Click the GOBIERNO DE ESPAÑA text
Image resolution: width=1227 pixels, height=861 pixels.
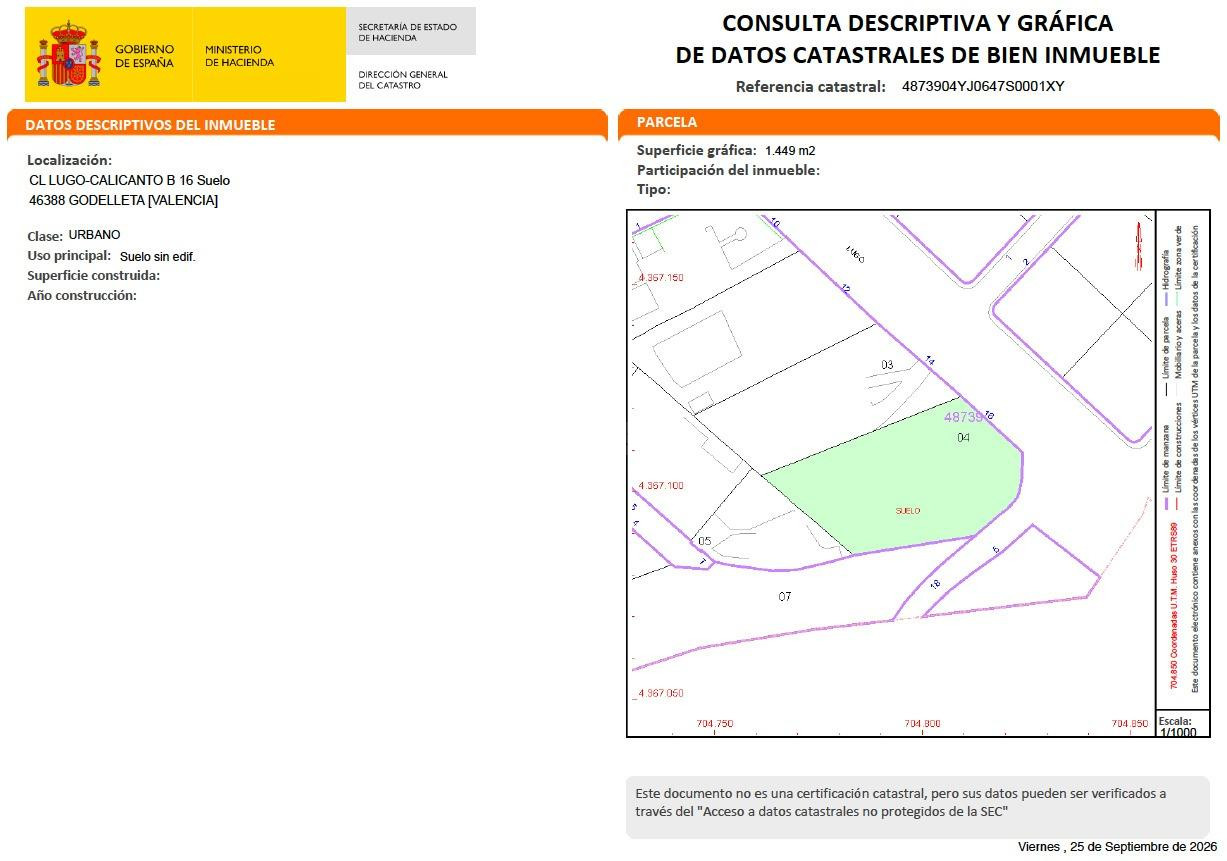(144, 56)
